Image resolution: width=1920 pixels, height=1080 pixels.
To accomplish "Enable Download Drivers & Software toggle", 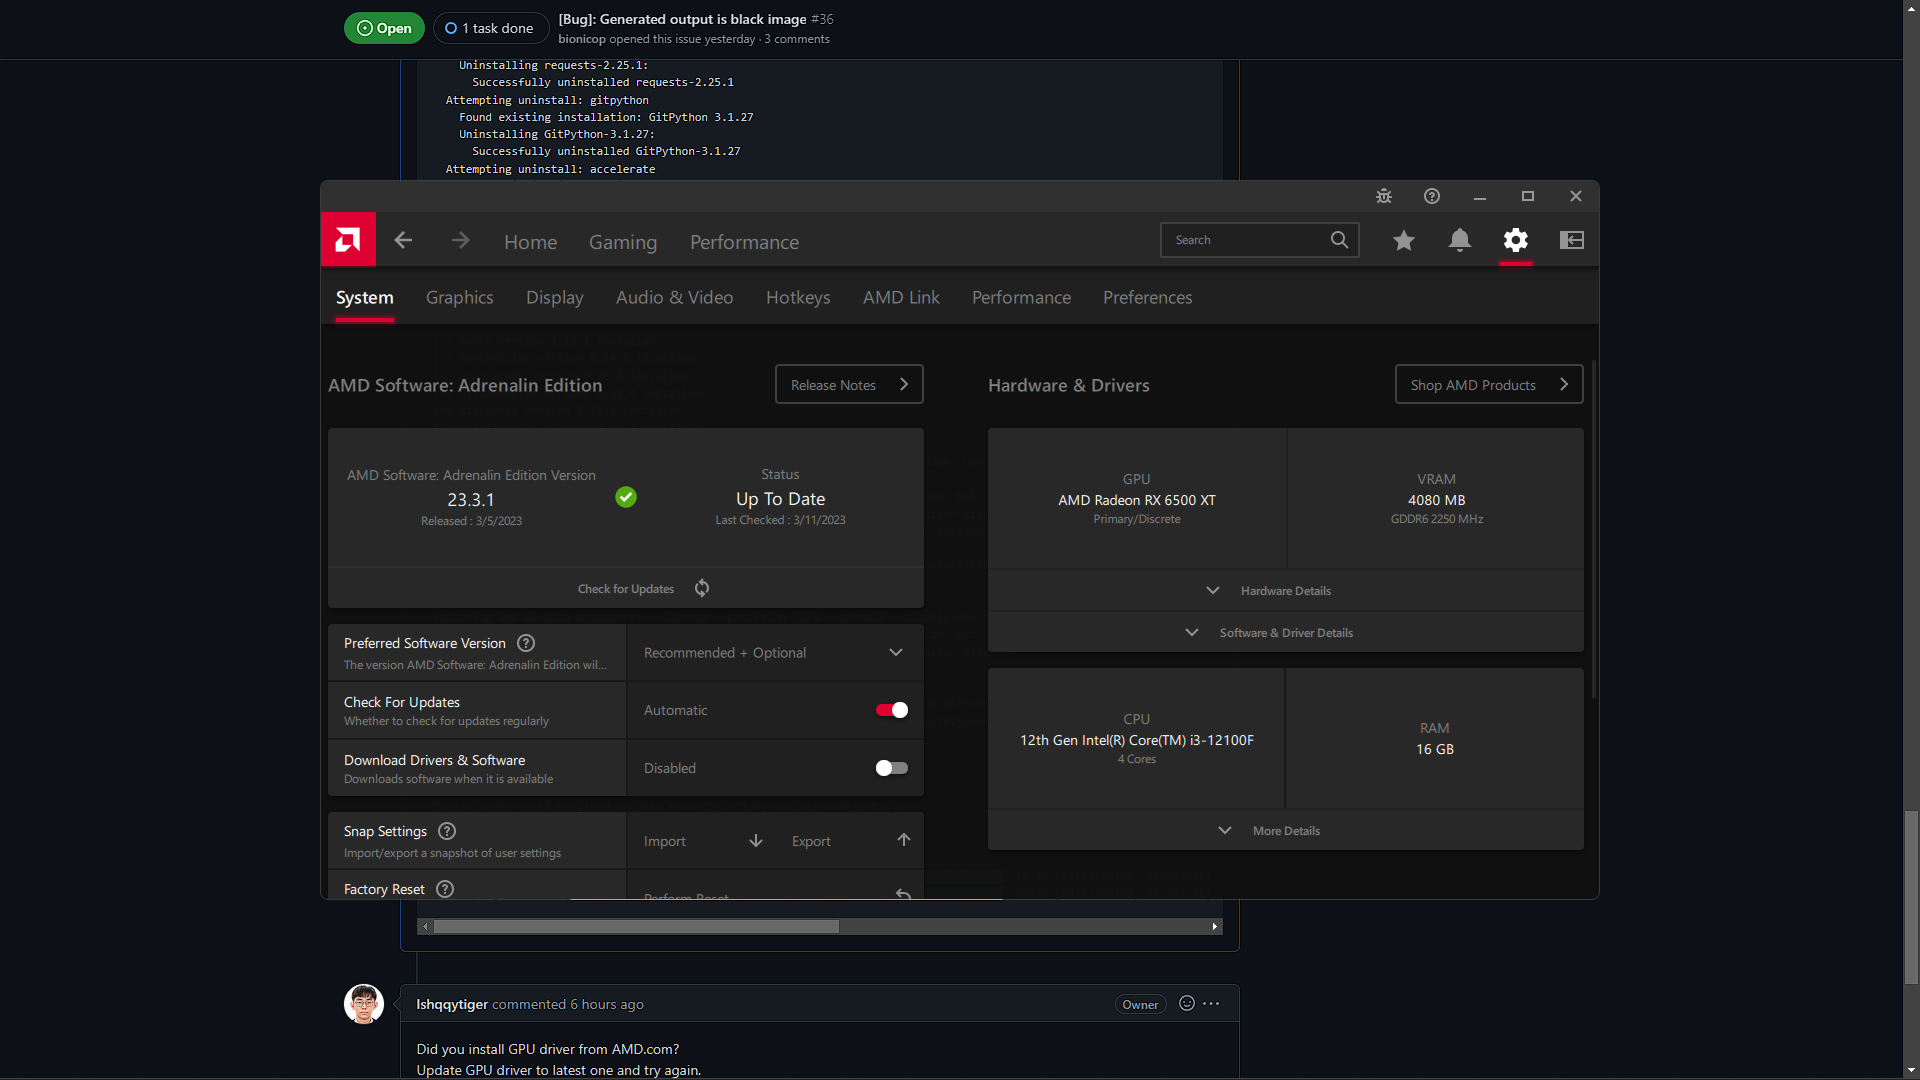I will [891, 769].
